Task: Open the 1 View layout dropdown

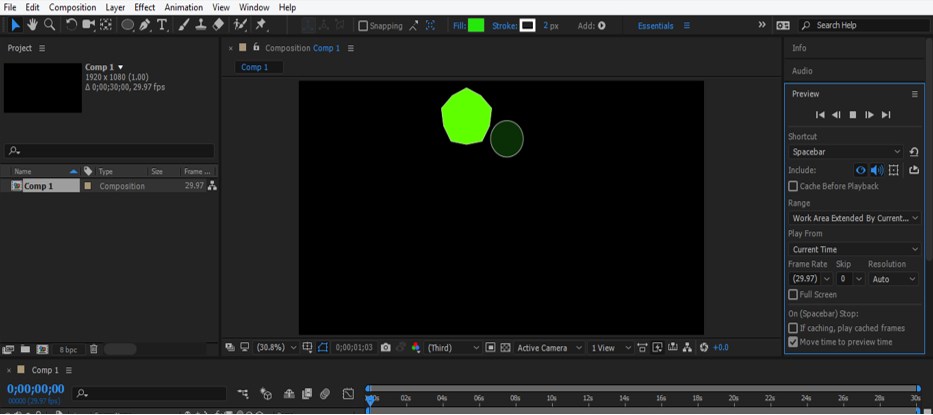Action: tap(610, 348)
